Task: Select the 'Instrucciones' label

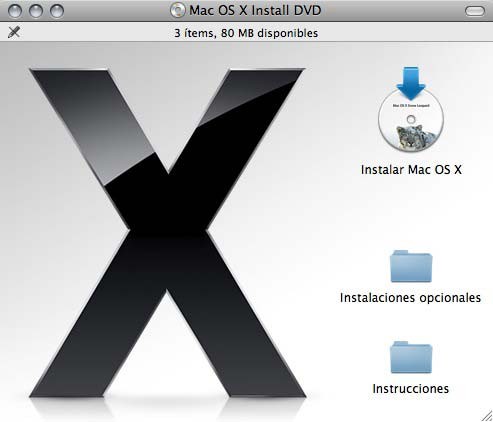Action: click(410, 389)
